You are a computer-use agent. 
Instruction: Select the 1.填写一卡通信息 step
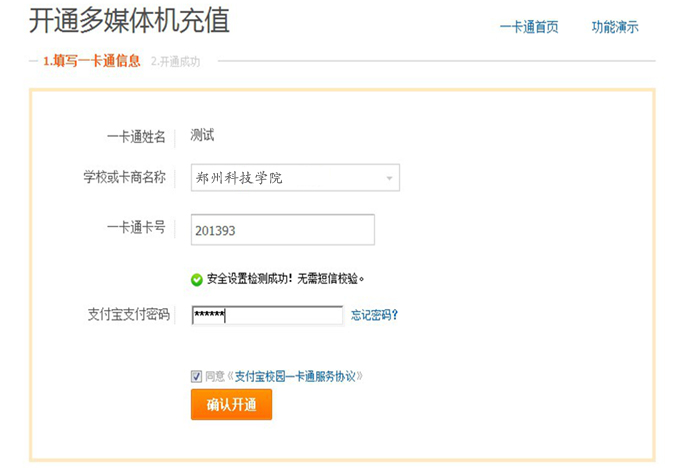click(x=91, y=61)
